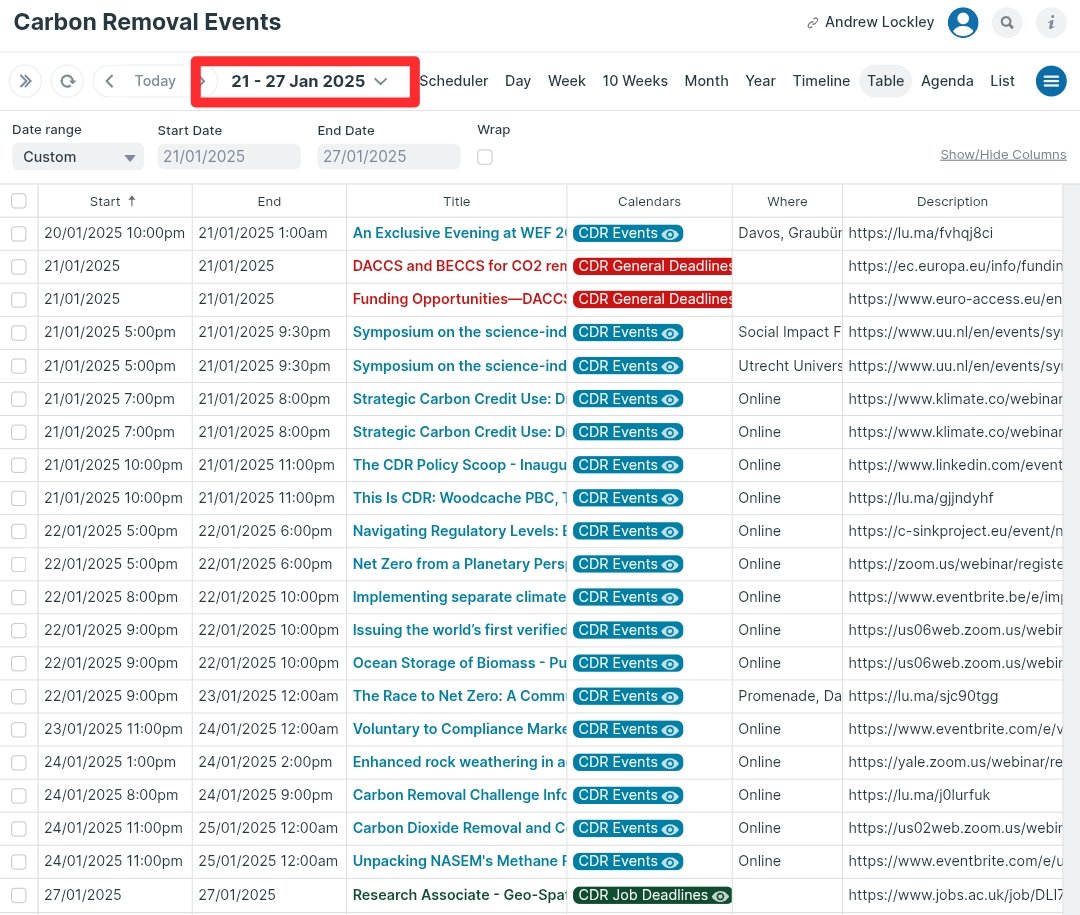Go to previous date range arrow
This screenshot has width=1080, height=915.
(x=109, y=81)
